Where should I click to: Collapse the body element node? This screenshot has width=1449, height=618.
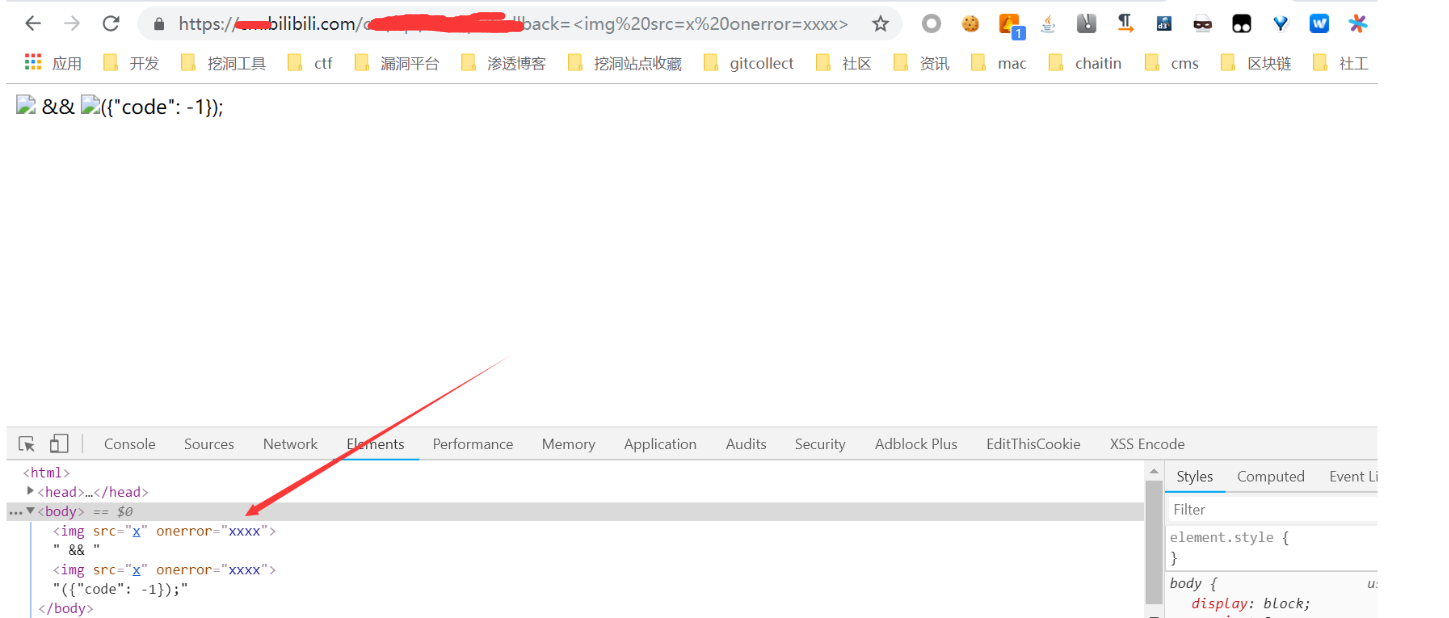30,511
